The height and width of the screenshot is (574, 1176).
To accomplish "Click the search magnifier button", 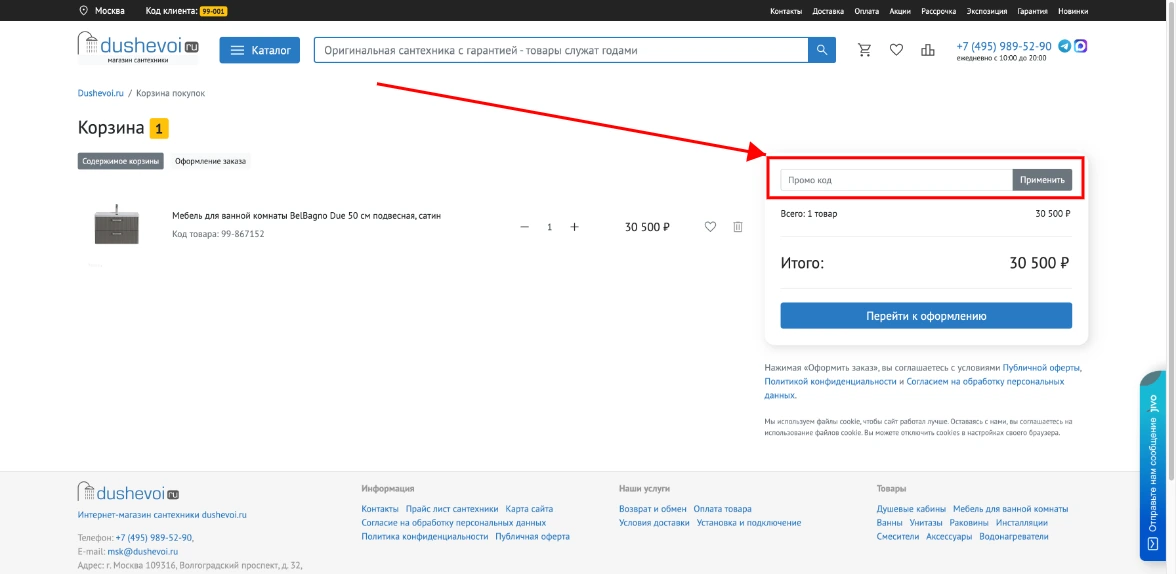I will pos(821,51).
